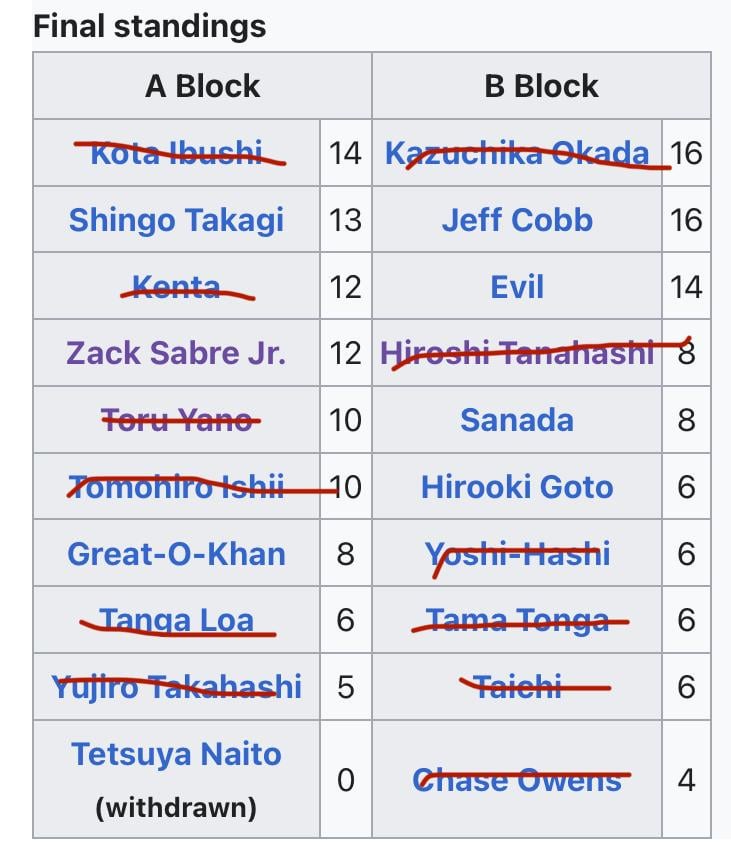Click the Toru Yano link
Image resolution: width=731 pixels, height=854 pixels.
pyautogui.click(x=176, y=420)
